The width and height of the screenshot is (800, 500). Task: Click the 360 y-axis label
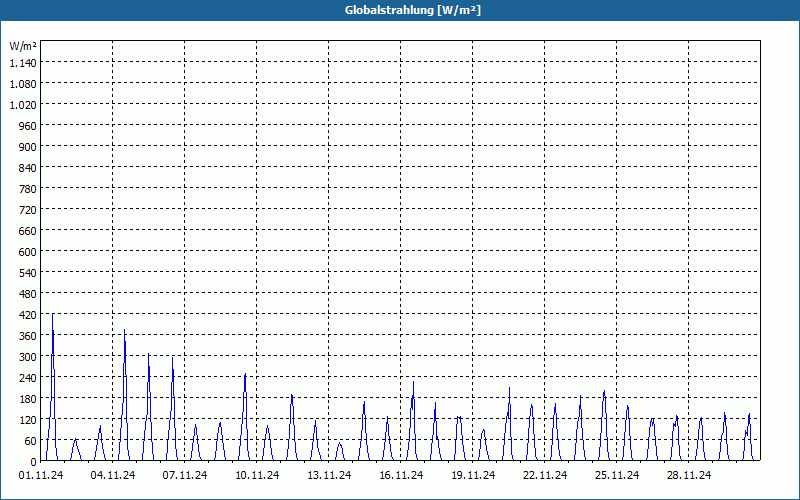click(28, 336)
